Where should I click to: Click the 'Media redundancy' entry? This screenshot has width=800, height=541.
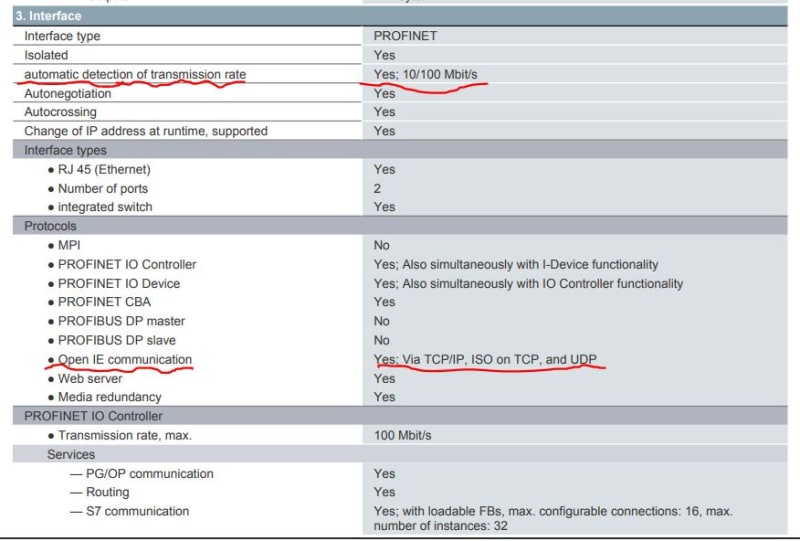pos(110,397)
